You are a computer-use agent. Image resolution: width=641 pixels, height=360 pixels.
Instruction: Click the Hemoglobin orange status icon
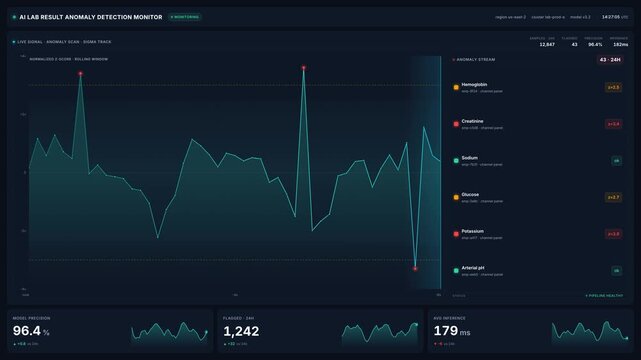click(456, 87)
